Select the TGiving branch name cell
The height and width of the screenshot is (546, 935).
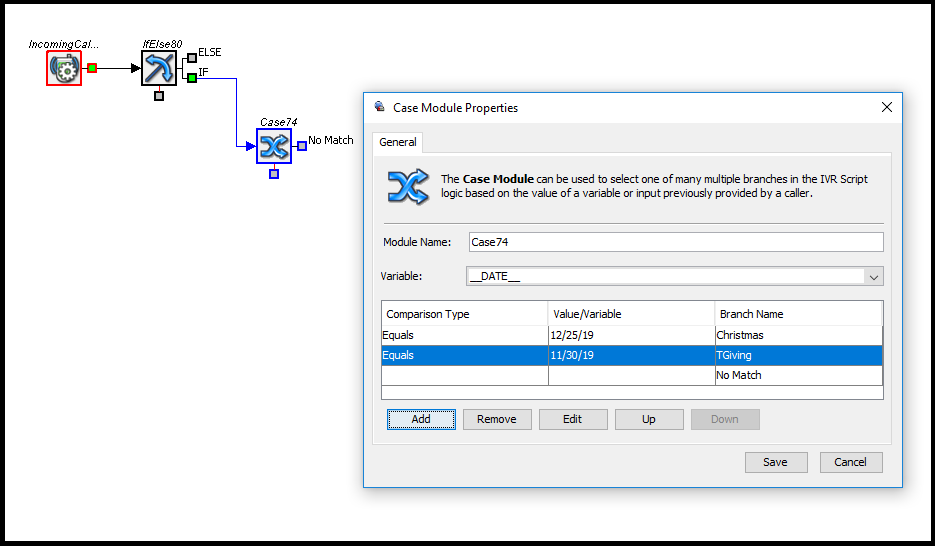(x=798, y=355)
